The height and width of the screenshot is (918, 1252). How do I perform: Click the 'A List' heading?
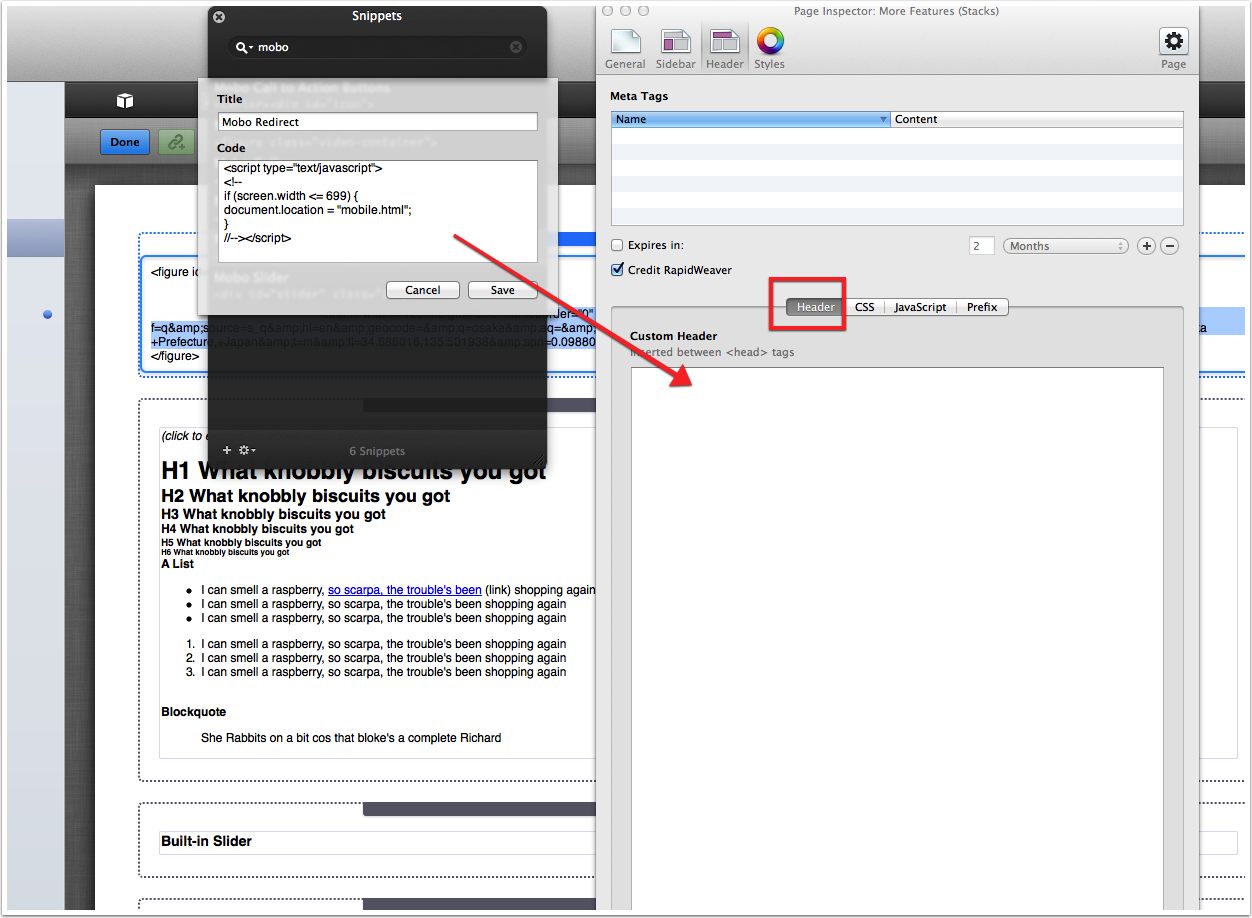[x=178, y=564]
